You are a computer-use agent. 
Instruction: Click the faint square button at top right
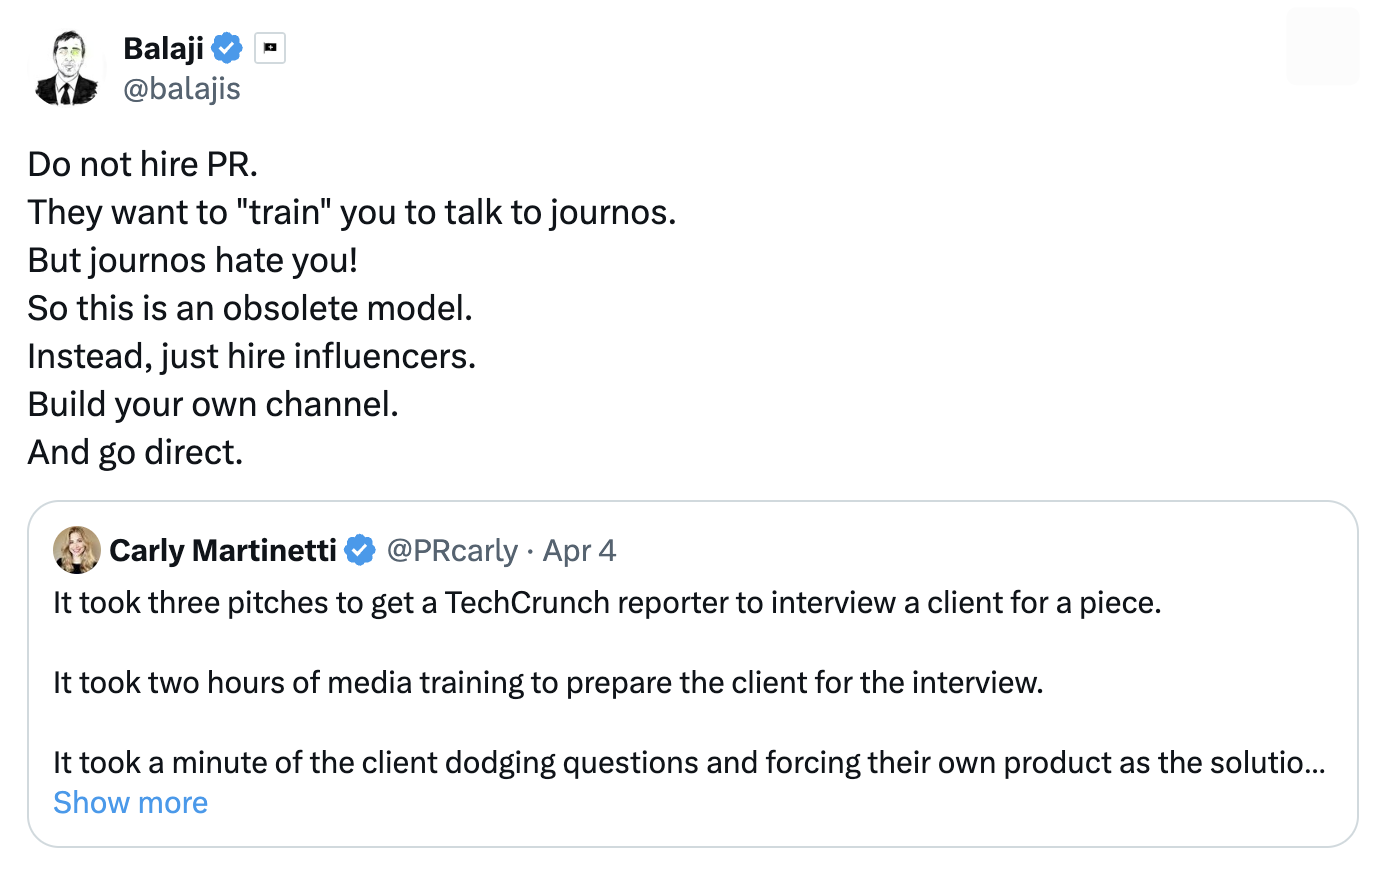[x=1322, y=47]
